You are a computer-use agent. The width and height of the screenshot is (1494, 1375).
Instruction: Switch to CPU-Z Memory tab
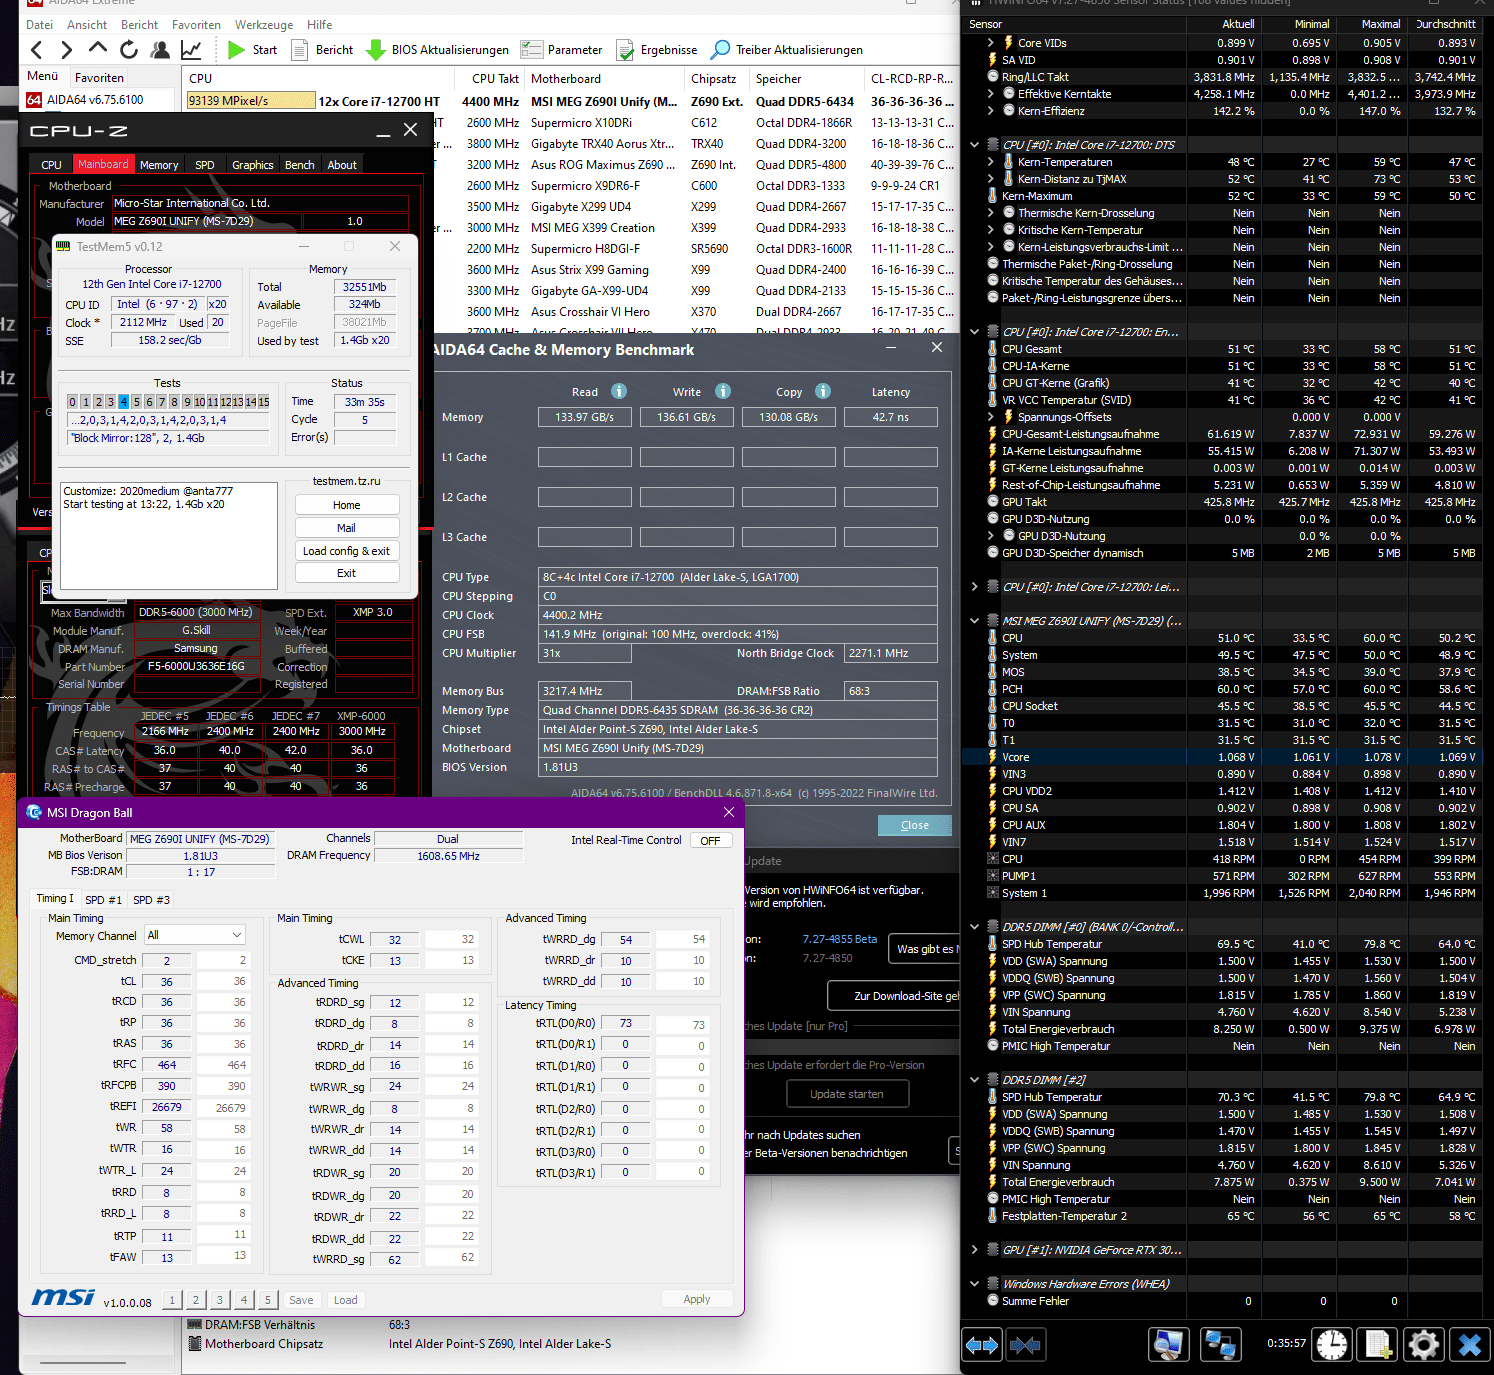click(x=159, y=165)
